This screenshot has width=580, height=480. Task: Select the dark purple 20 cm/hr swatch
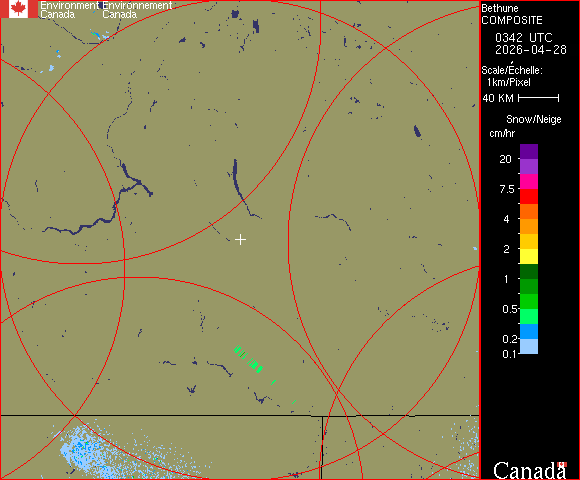coord(529,152)
